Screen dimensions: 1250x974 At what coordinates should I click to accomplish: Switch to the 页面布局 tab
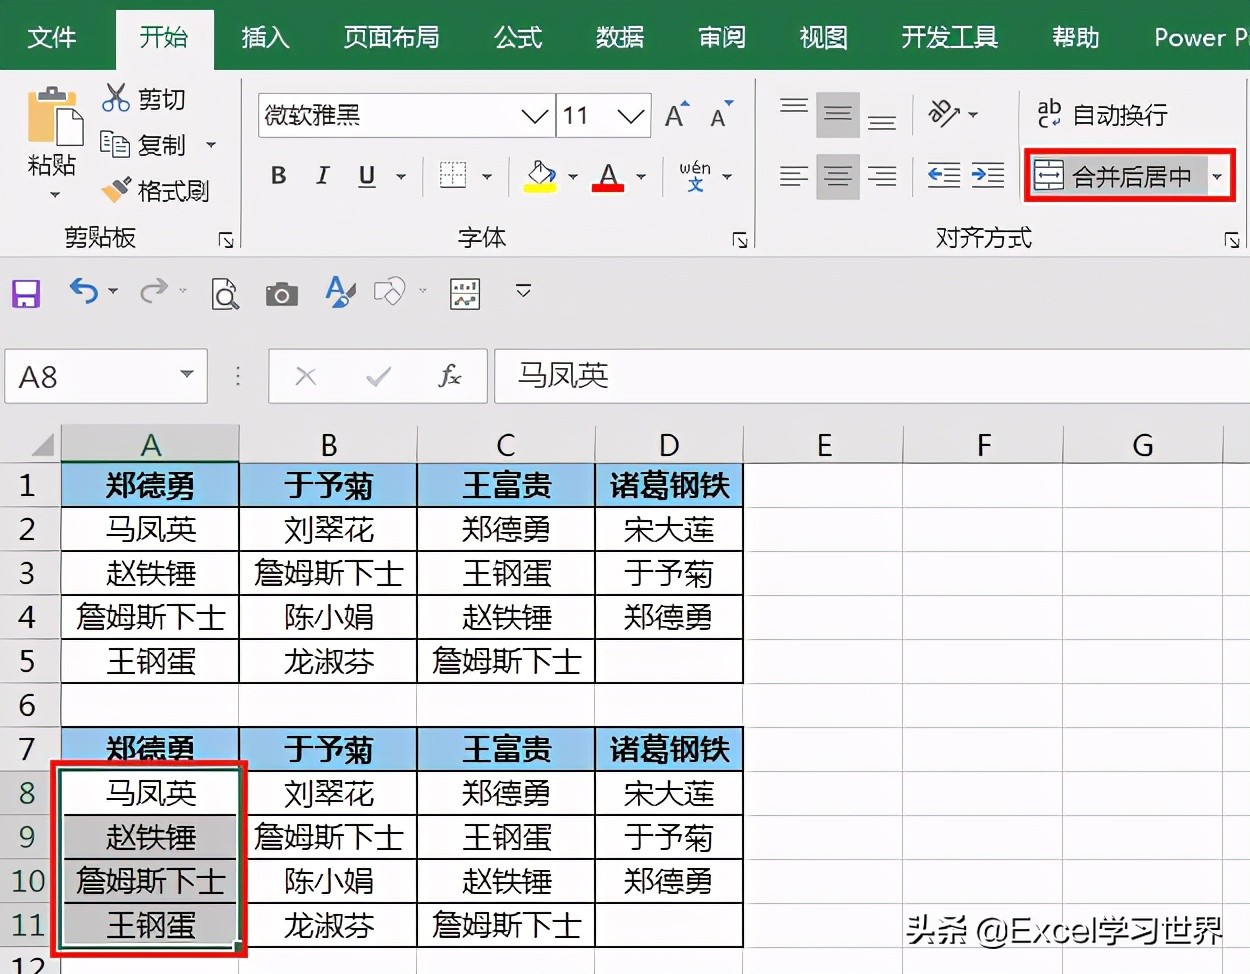(392, 37)
